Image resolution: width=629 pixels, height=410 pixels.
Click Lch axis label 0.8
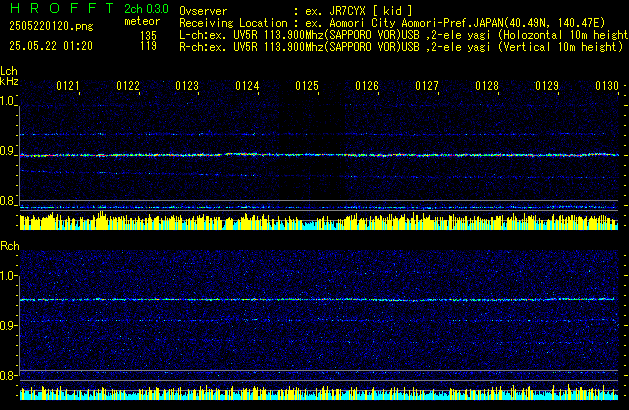point(7,201)
